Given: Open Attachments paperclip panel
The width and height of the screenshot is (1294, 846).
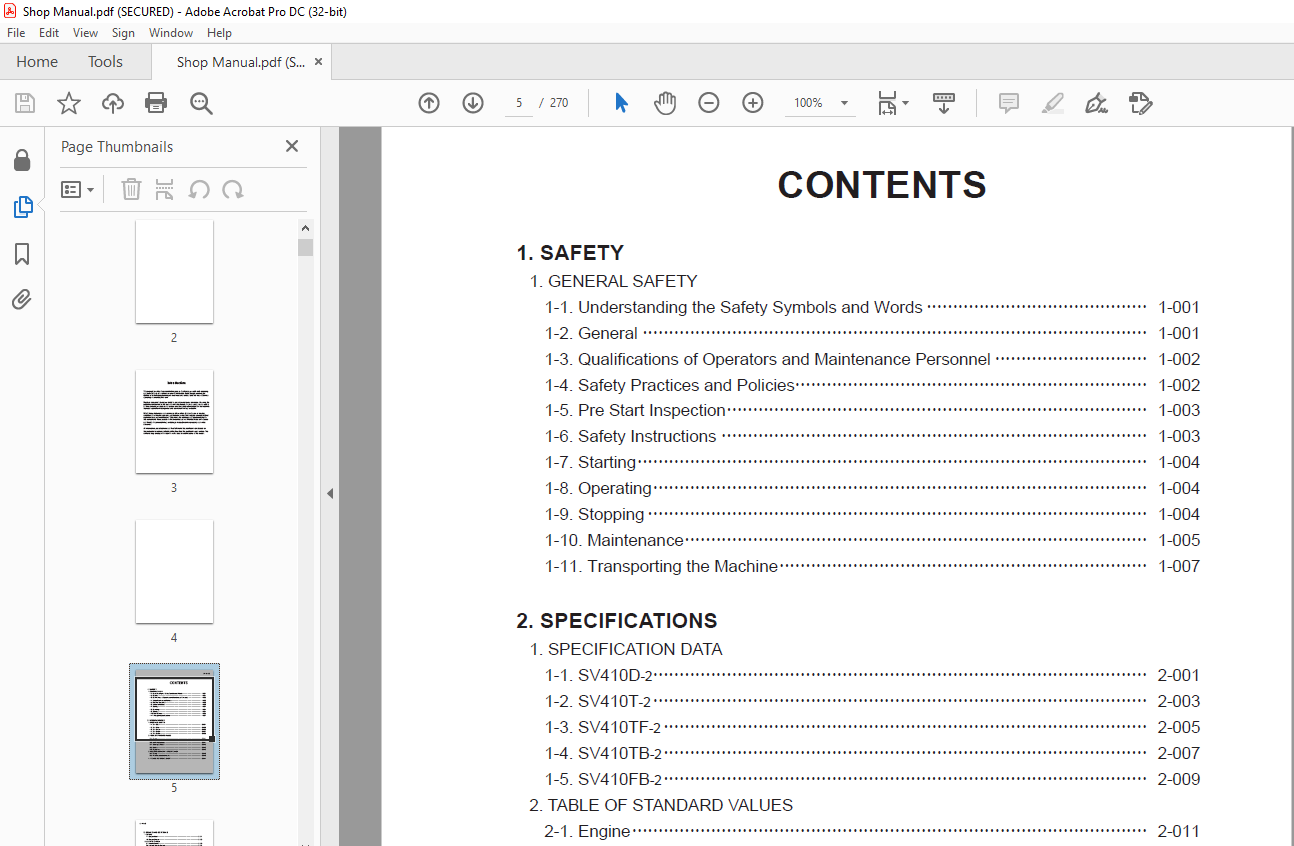Looking at the screenshot, I should point(22,299).
